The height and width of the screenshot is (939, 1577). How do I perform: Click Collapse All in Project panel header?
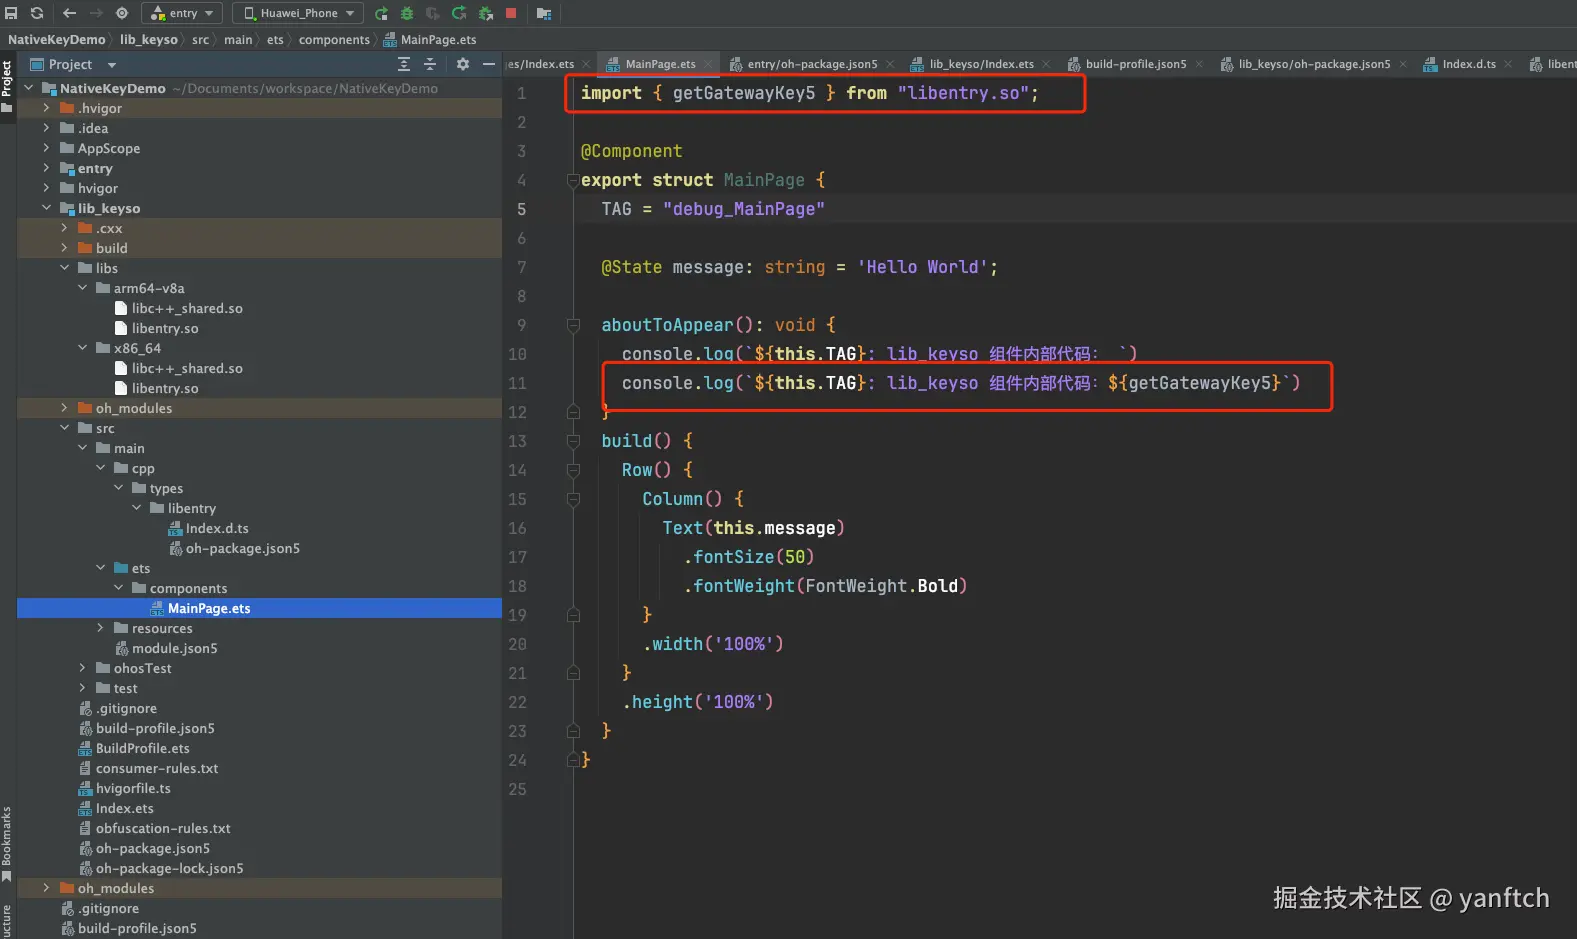(430, 64)
